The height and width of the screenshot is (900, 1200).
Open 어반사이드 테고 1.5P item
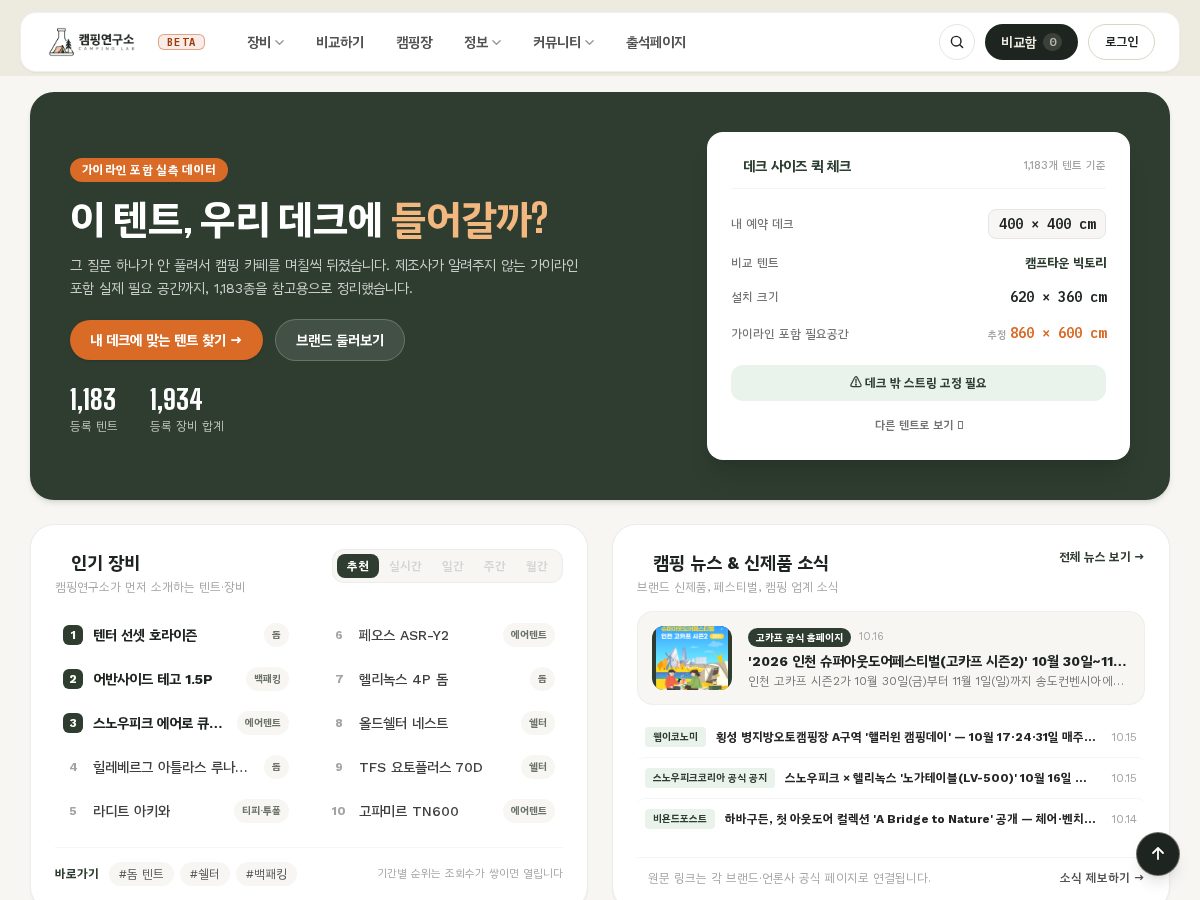click(x=176, y=679)
